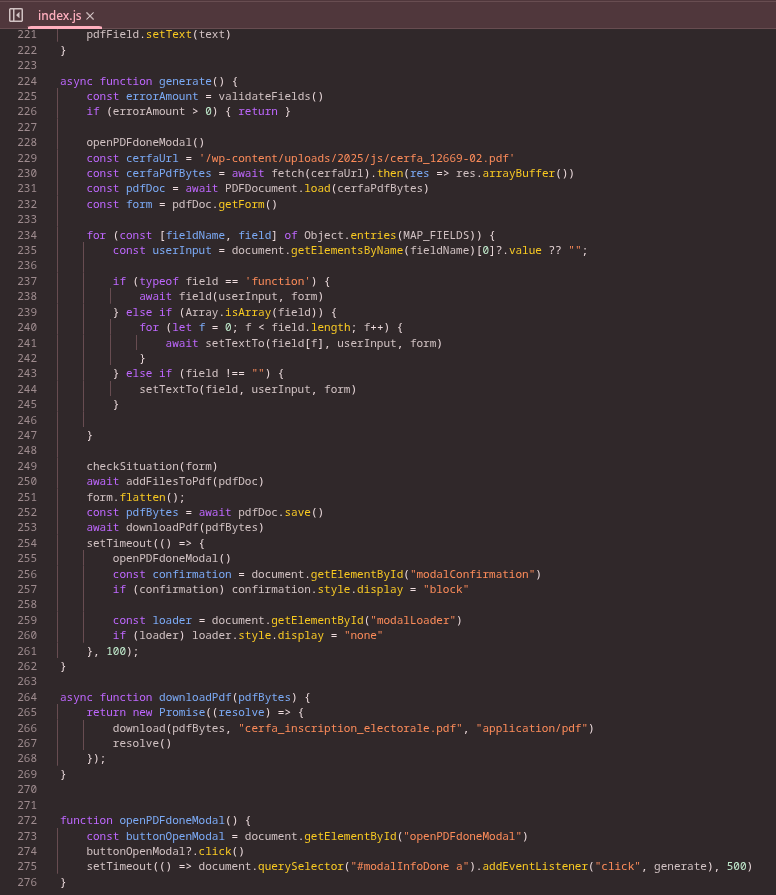Close the index.js tab
The width and height of the screenshot is (776, 895).
point(90,16)
